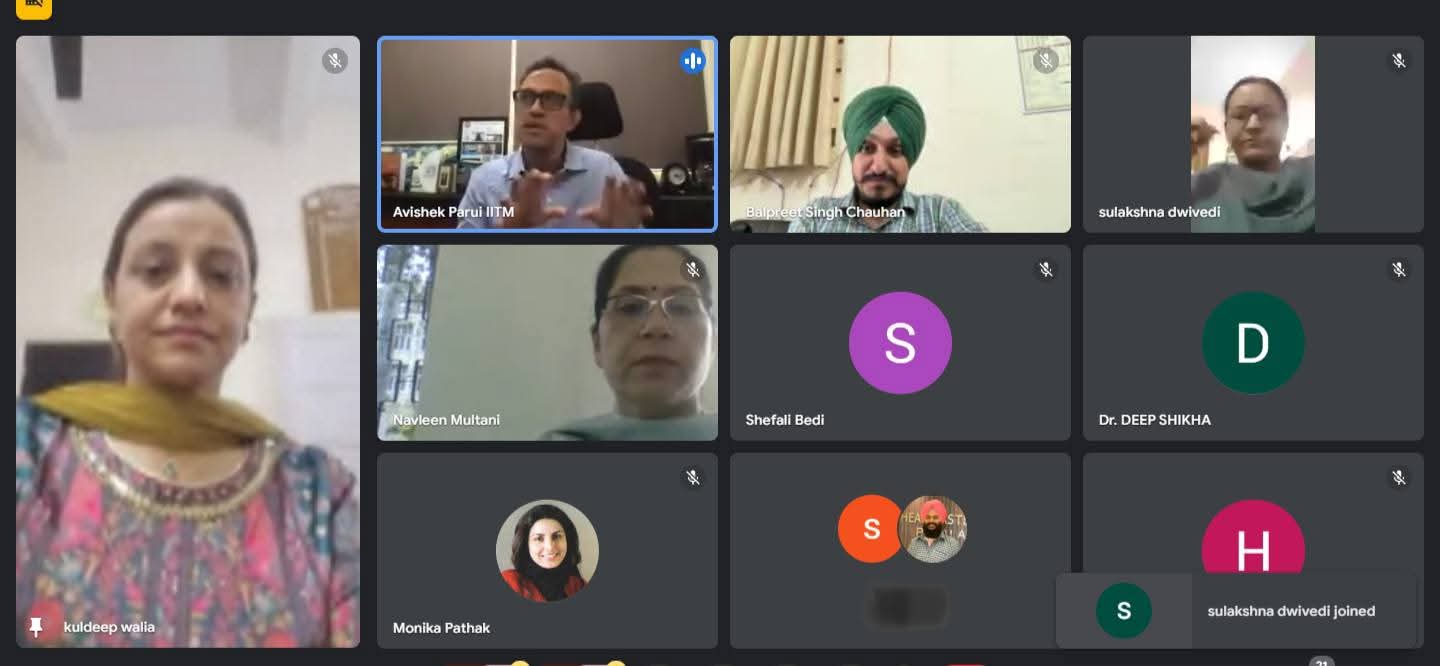Click muted mic icon on Monika Pathak's tile
1440x666 pixels.
pyautogui.click(x=692, y=478)
